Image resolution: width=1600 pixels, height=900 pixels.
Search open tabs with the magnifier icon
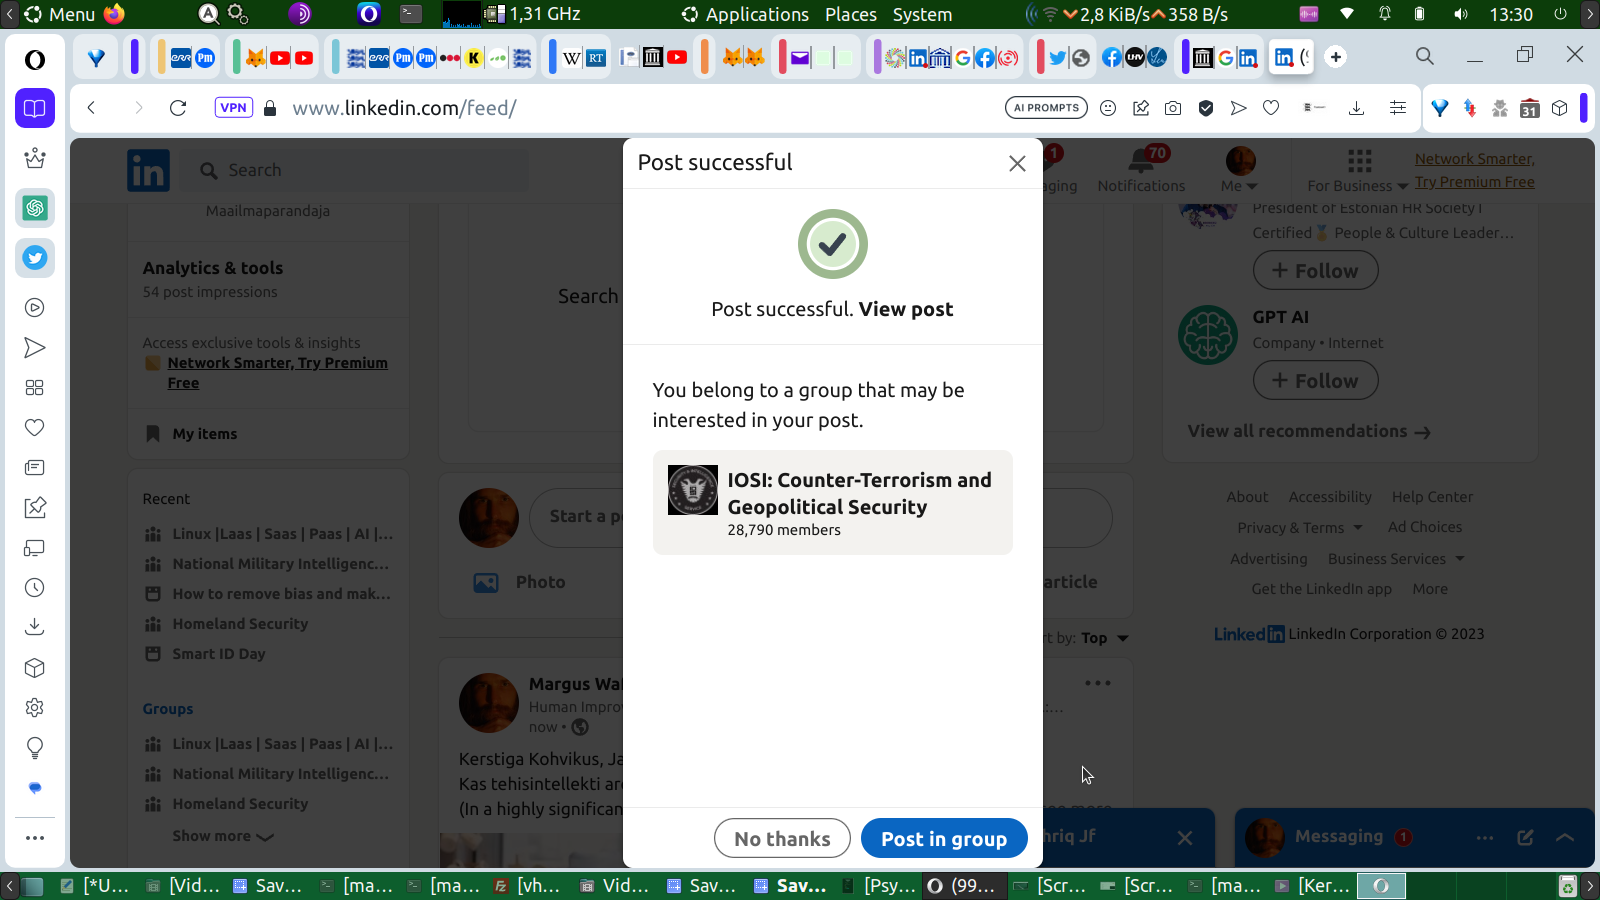pos(1425,56)
